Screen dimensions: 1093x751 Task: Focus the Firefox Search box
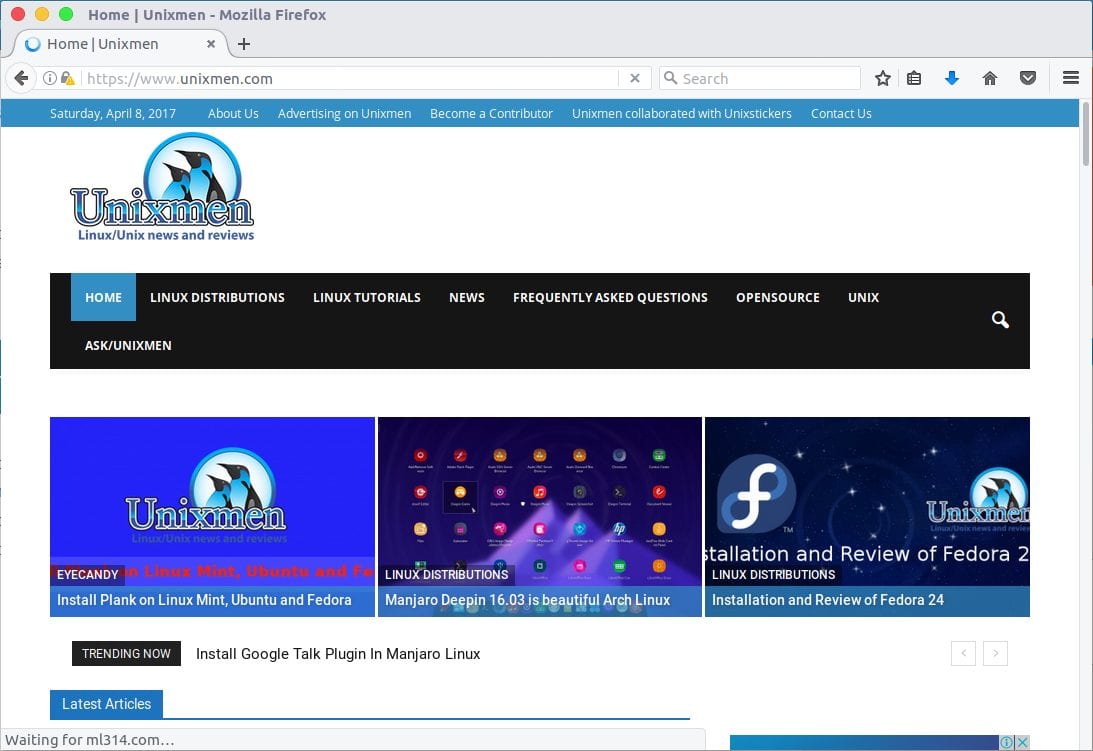point(760,78)
